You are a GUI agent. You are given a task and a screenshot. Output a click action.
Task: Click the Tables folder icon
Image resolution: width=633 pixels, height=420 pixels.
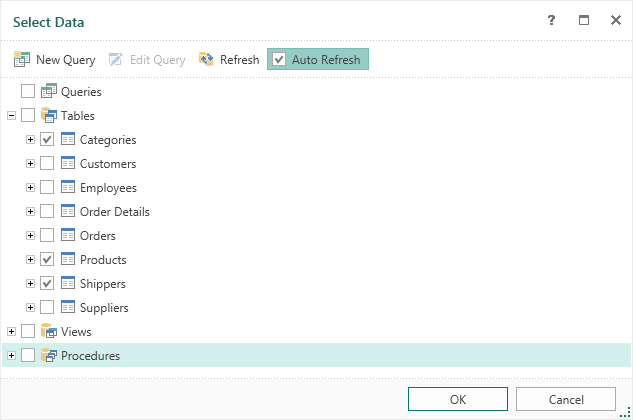tap(48, 116)
